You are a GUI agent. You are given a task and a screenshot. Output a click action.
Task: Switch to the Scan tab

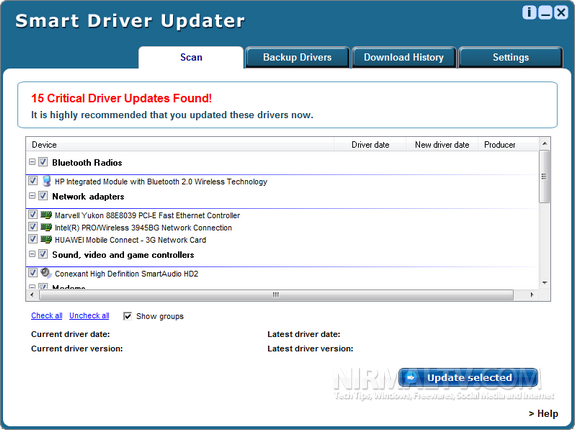point(191,58)
